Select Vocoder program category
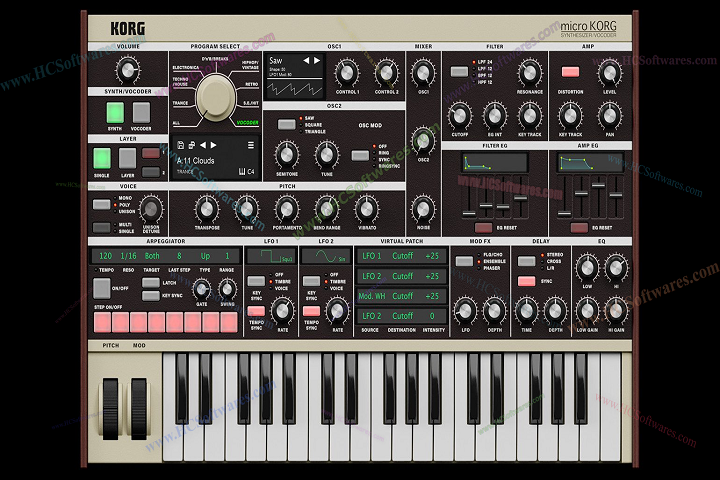 coord(248,123)
